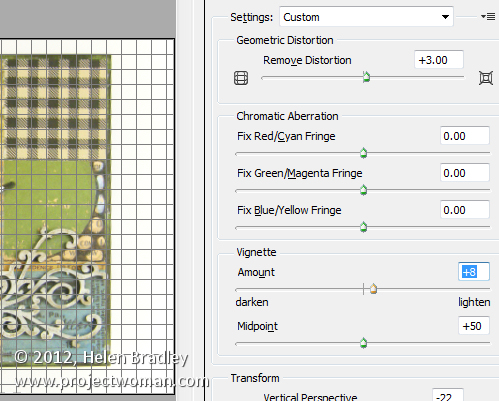This screenshot has height=401, width=499.
Task: Click the Vignette Midpoint slider handle
Action: (x=364, y=343)
